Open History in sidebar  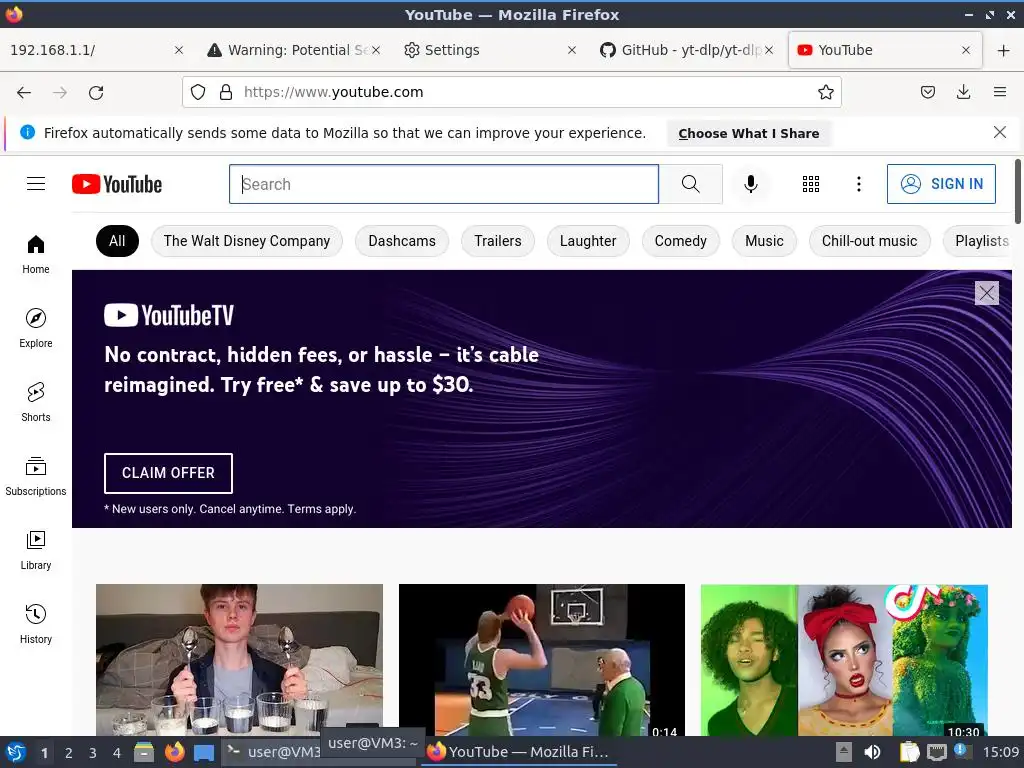coord(35,624)
